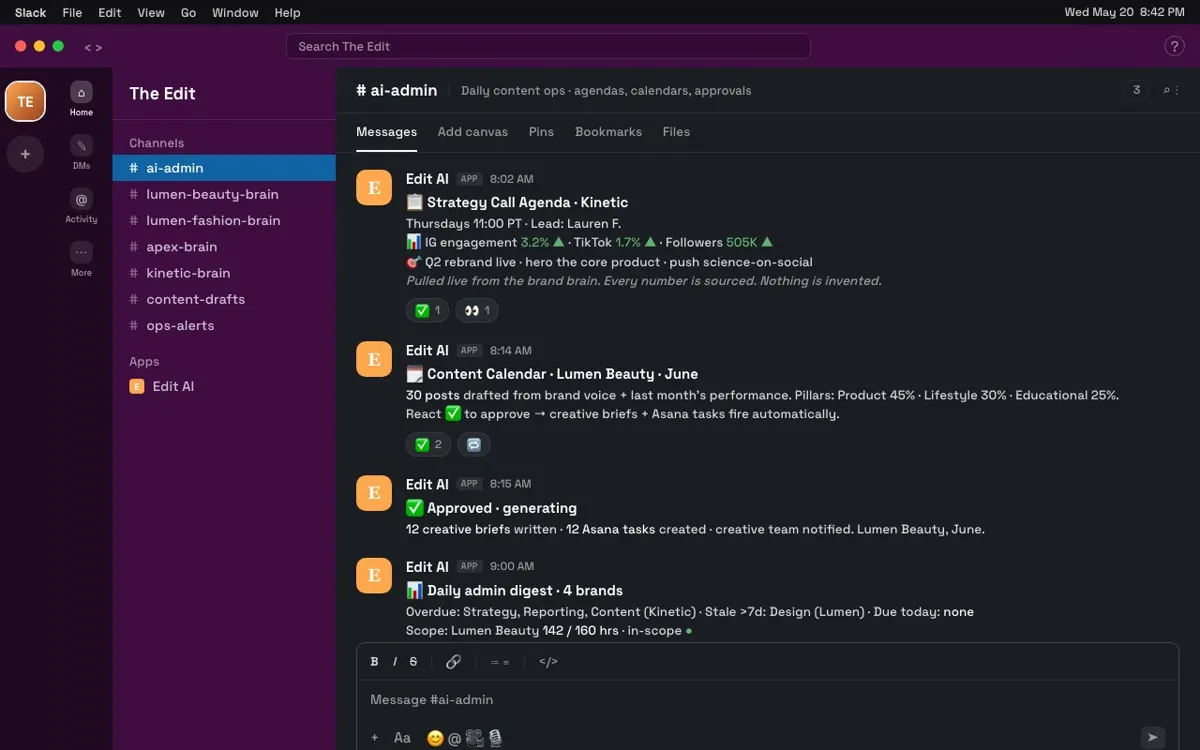The image size is (1200, 750).
Task: Record a video clip in composer
Action: pos(474,738)
